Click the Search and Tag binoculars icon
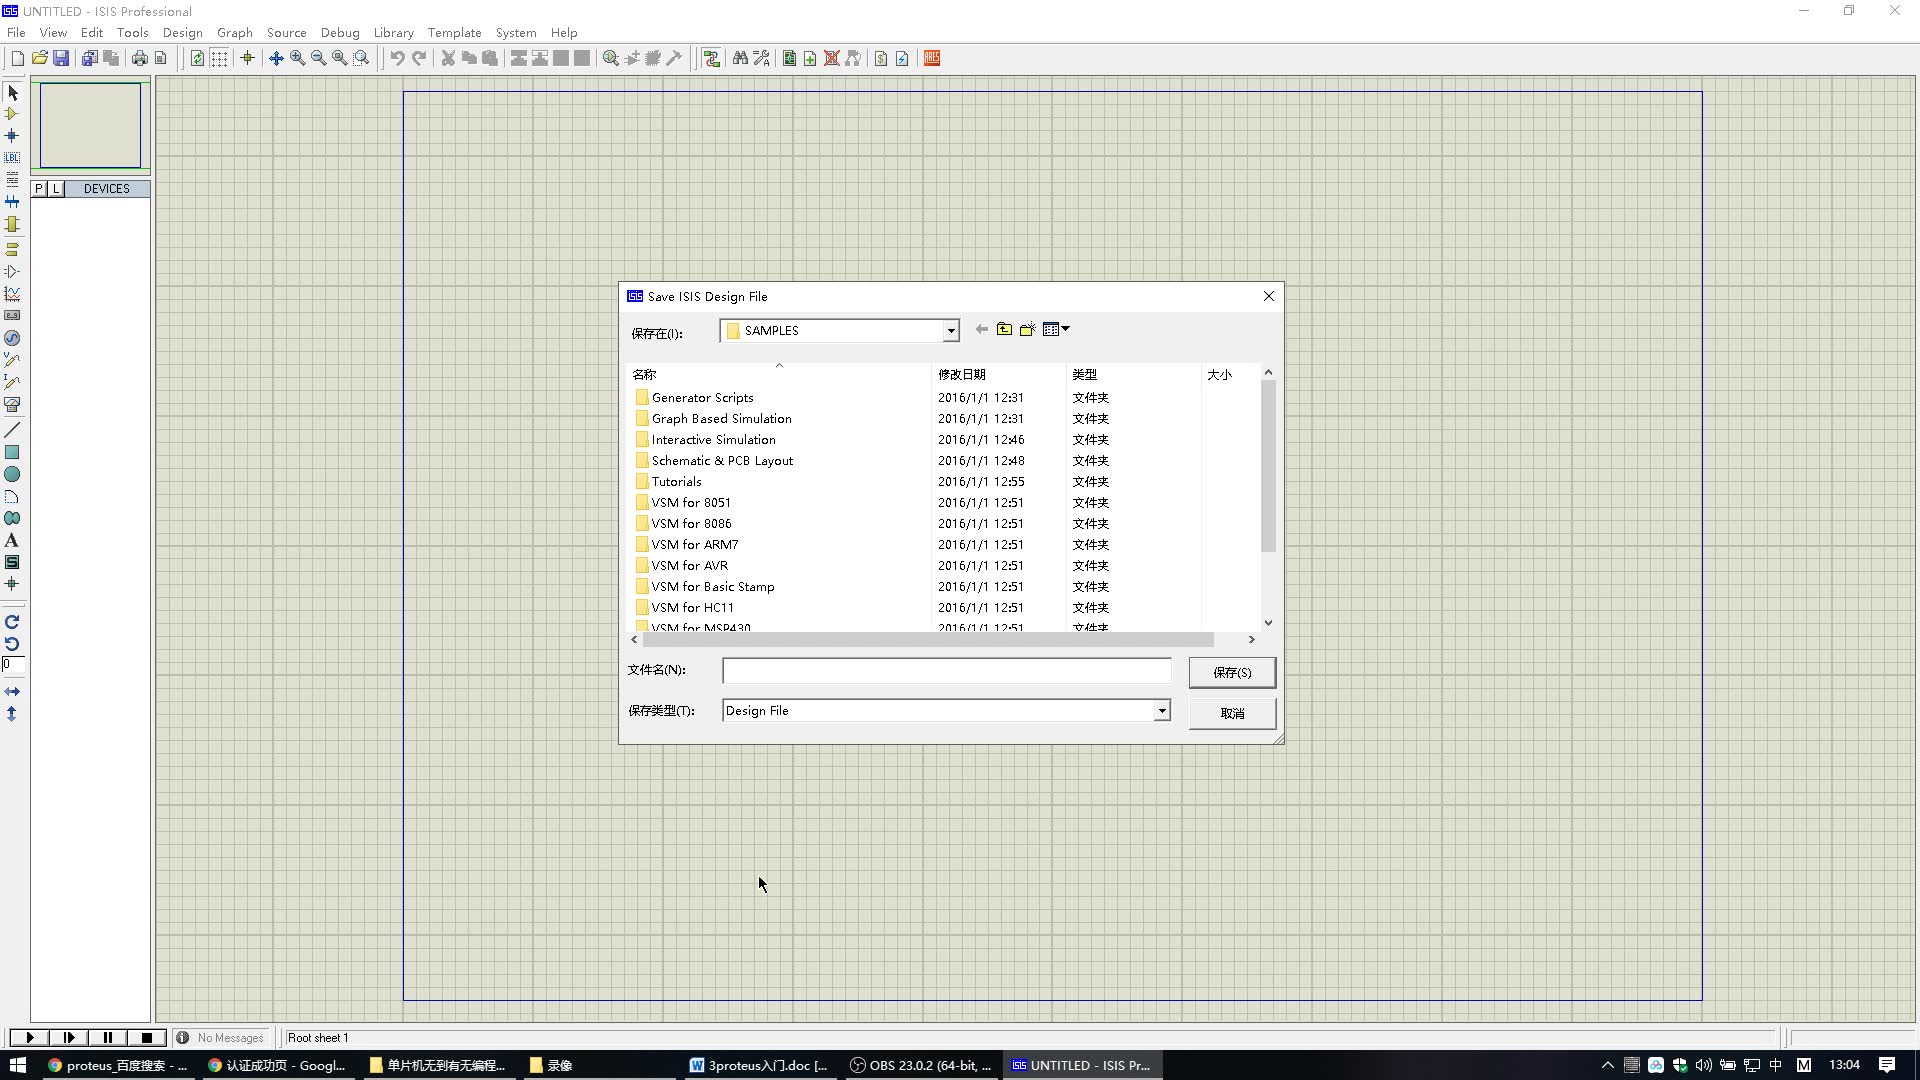The height and width of the screenshot is (1080, 1920). (740, 58)
